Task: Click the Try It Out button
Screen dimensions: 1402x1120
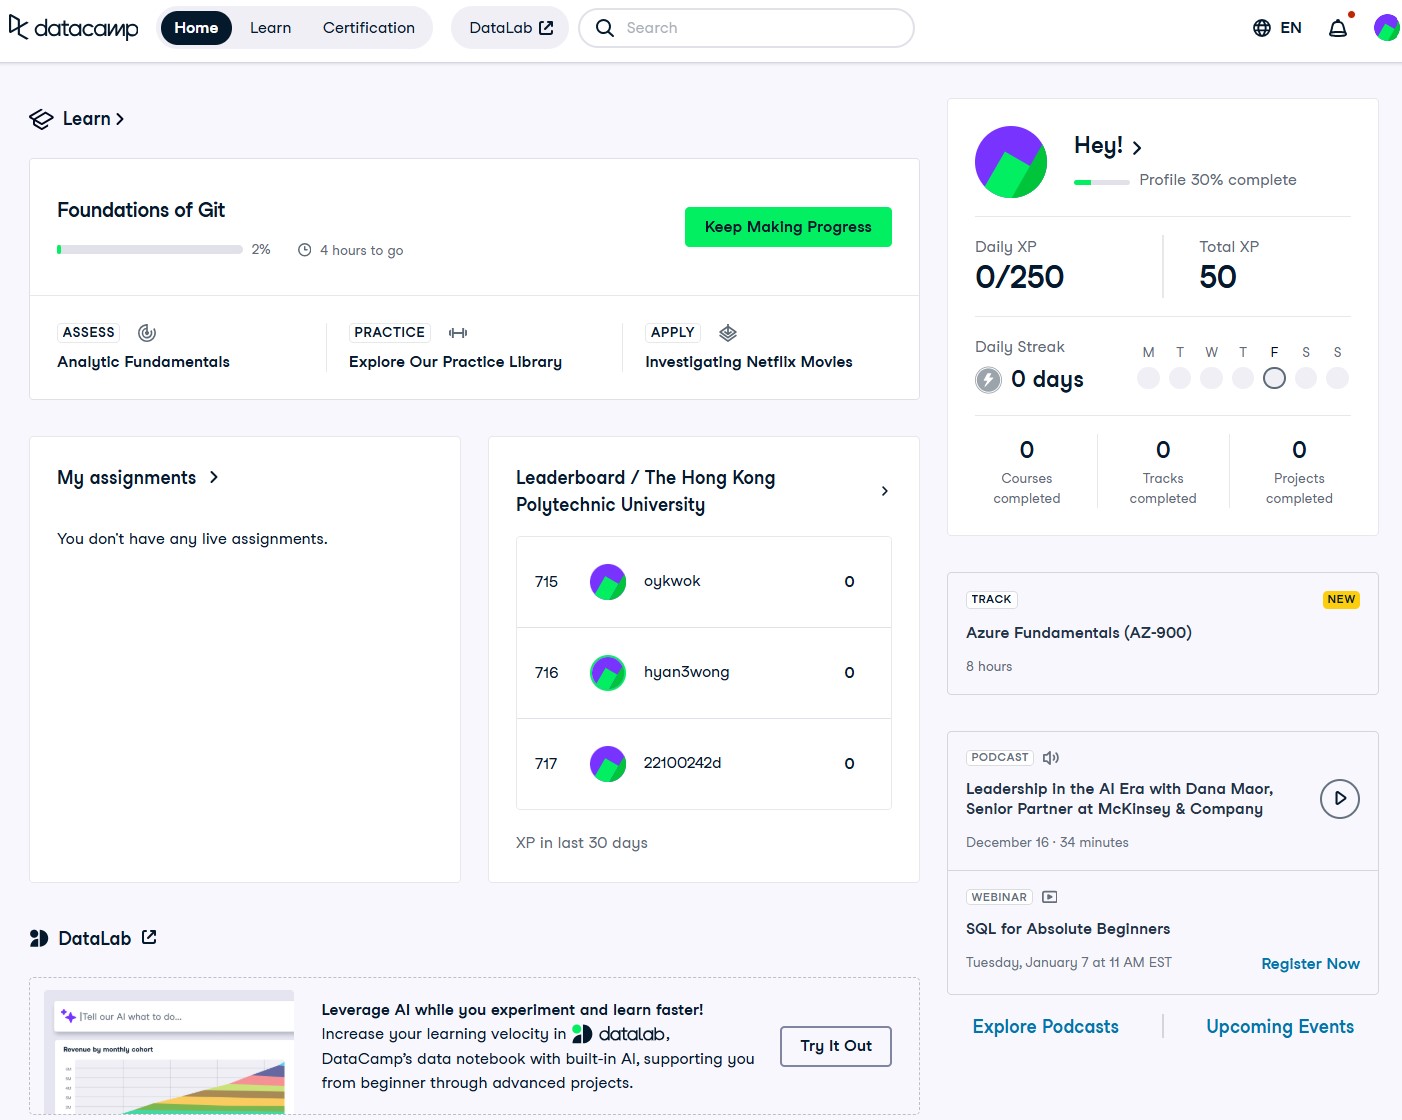Action: [836, 1046]
